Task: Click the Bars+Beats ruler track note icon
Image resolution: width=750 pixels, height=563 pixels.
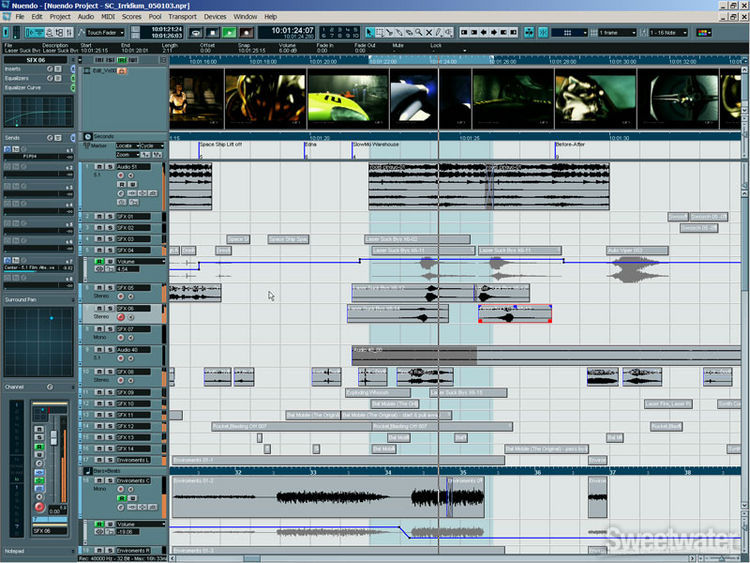Action: [x=86, y=470]
